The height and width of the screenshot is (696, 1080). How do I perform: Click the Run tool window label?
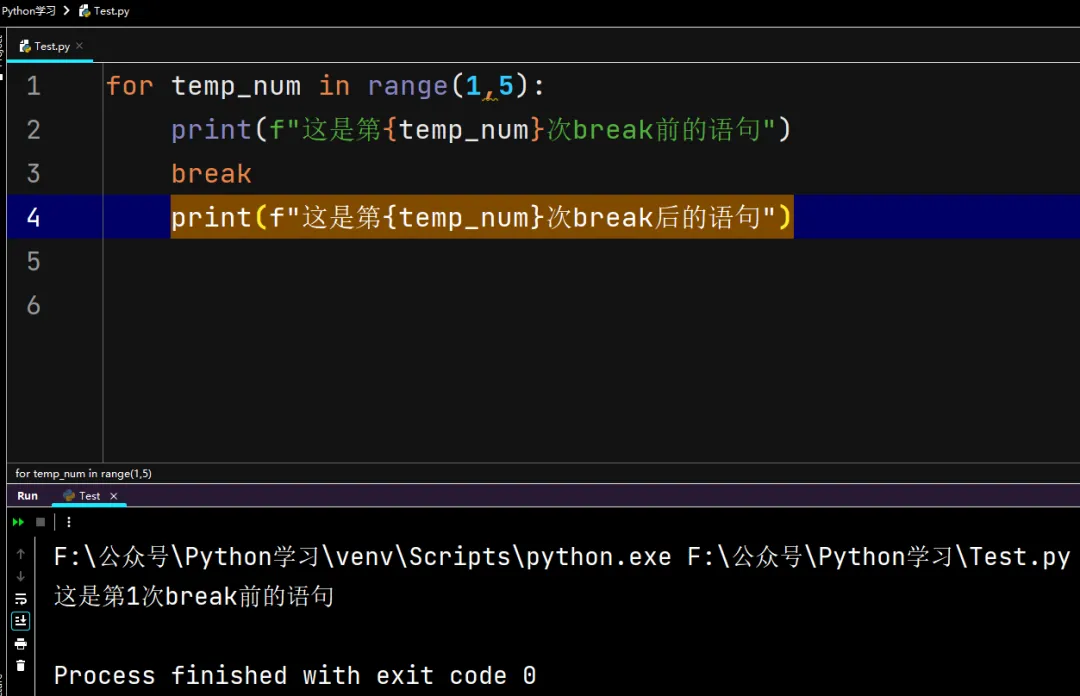point(28,496)
